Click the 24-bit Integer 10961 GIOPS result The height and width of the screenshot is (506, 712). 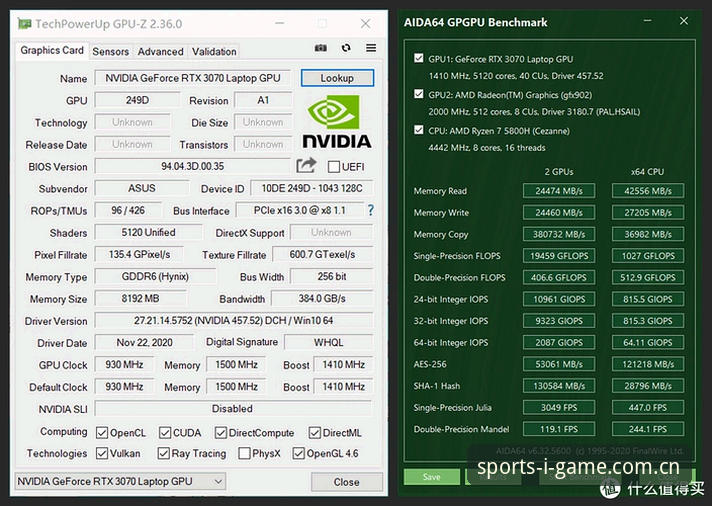[559, 299]
